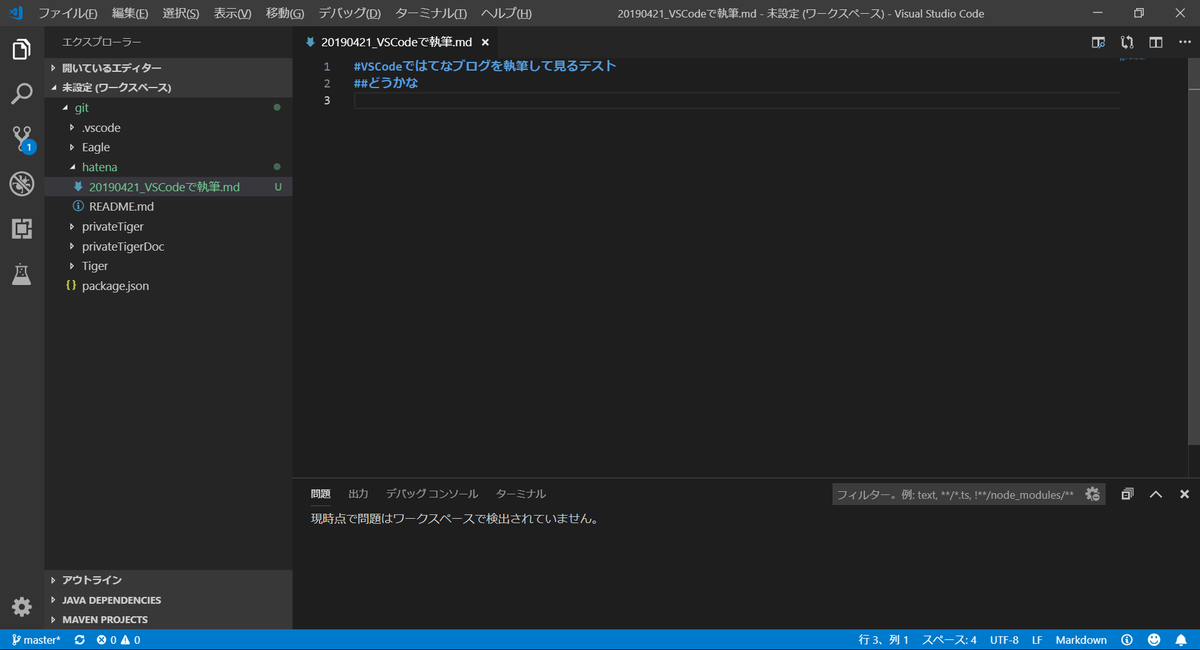This screenshot has width=1200, height=650.
Task: Click the notifications bell in status bar
Action: point(1183,639)
